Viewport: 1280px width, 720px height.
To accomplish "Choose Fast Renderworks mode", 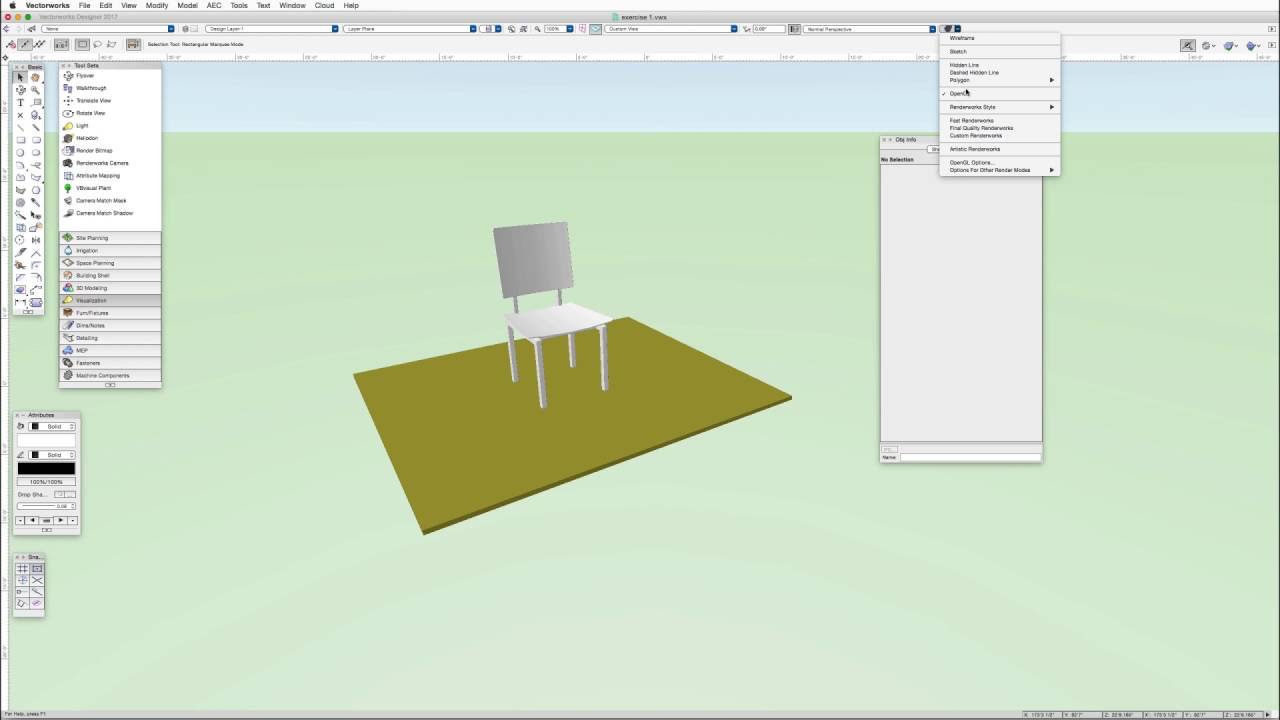I will [999, 120].
